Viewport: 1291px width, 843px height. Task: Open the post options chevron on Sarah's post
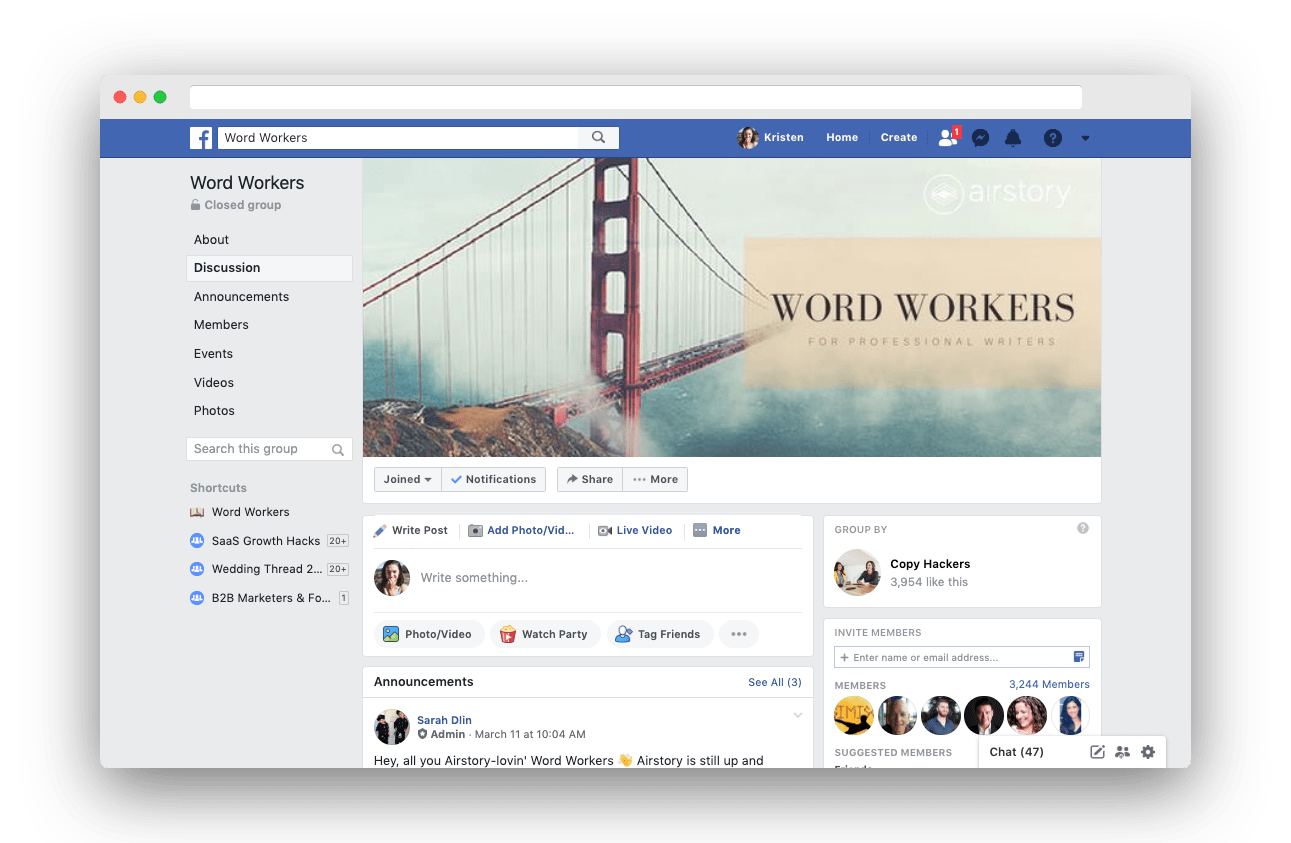(x=798, y=715)
